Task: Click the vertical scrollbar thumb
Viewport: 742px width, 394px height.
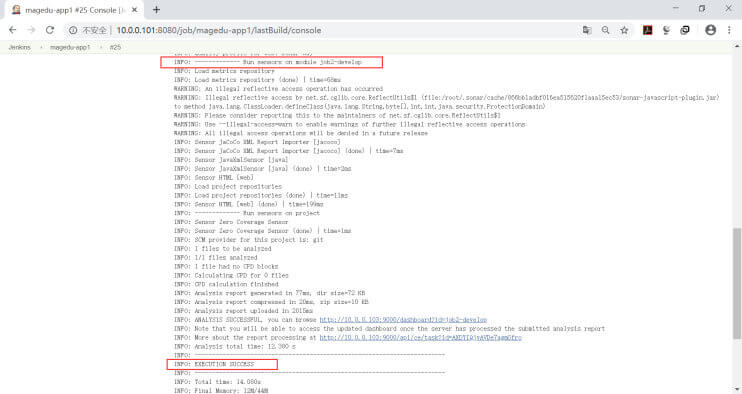Action: 737,283
